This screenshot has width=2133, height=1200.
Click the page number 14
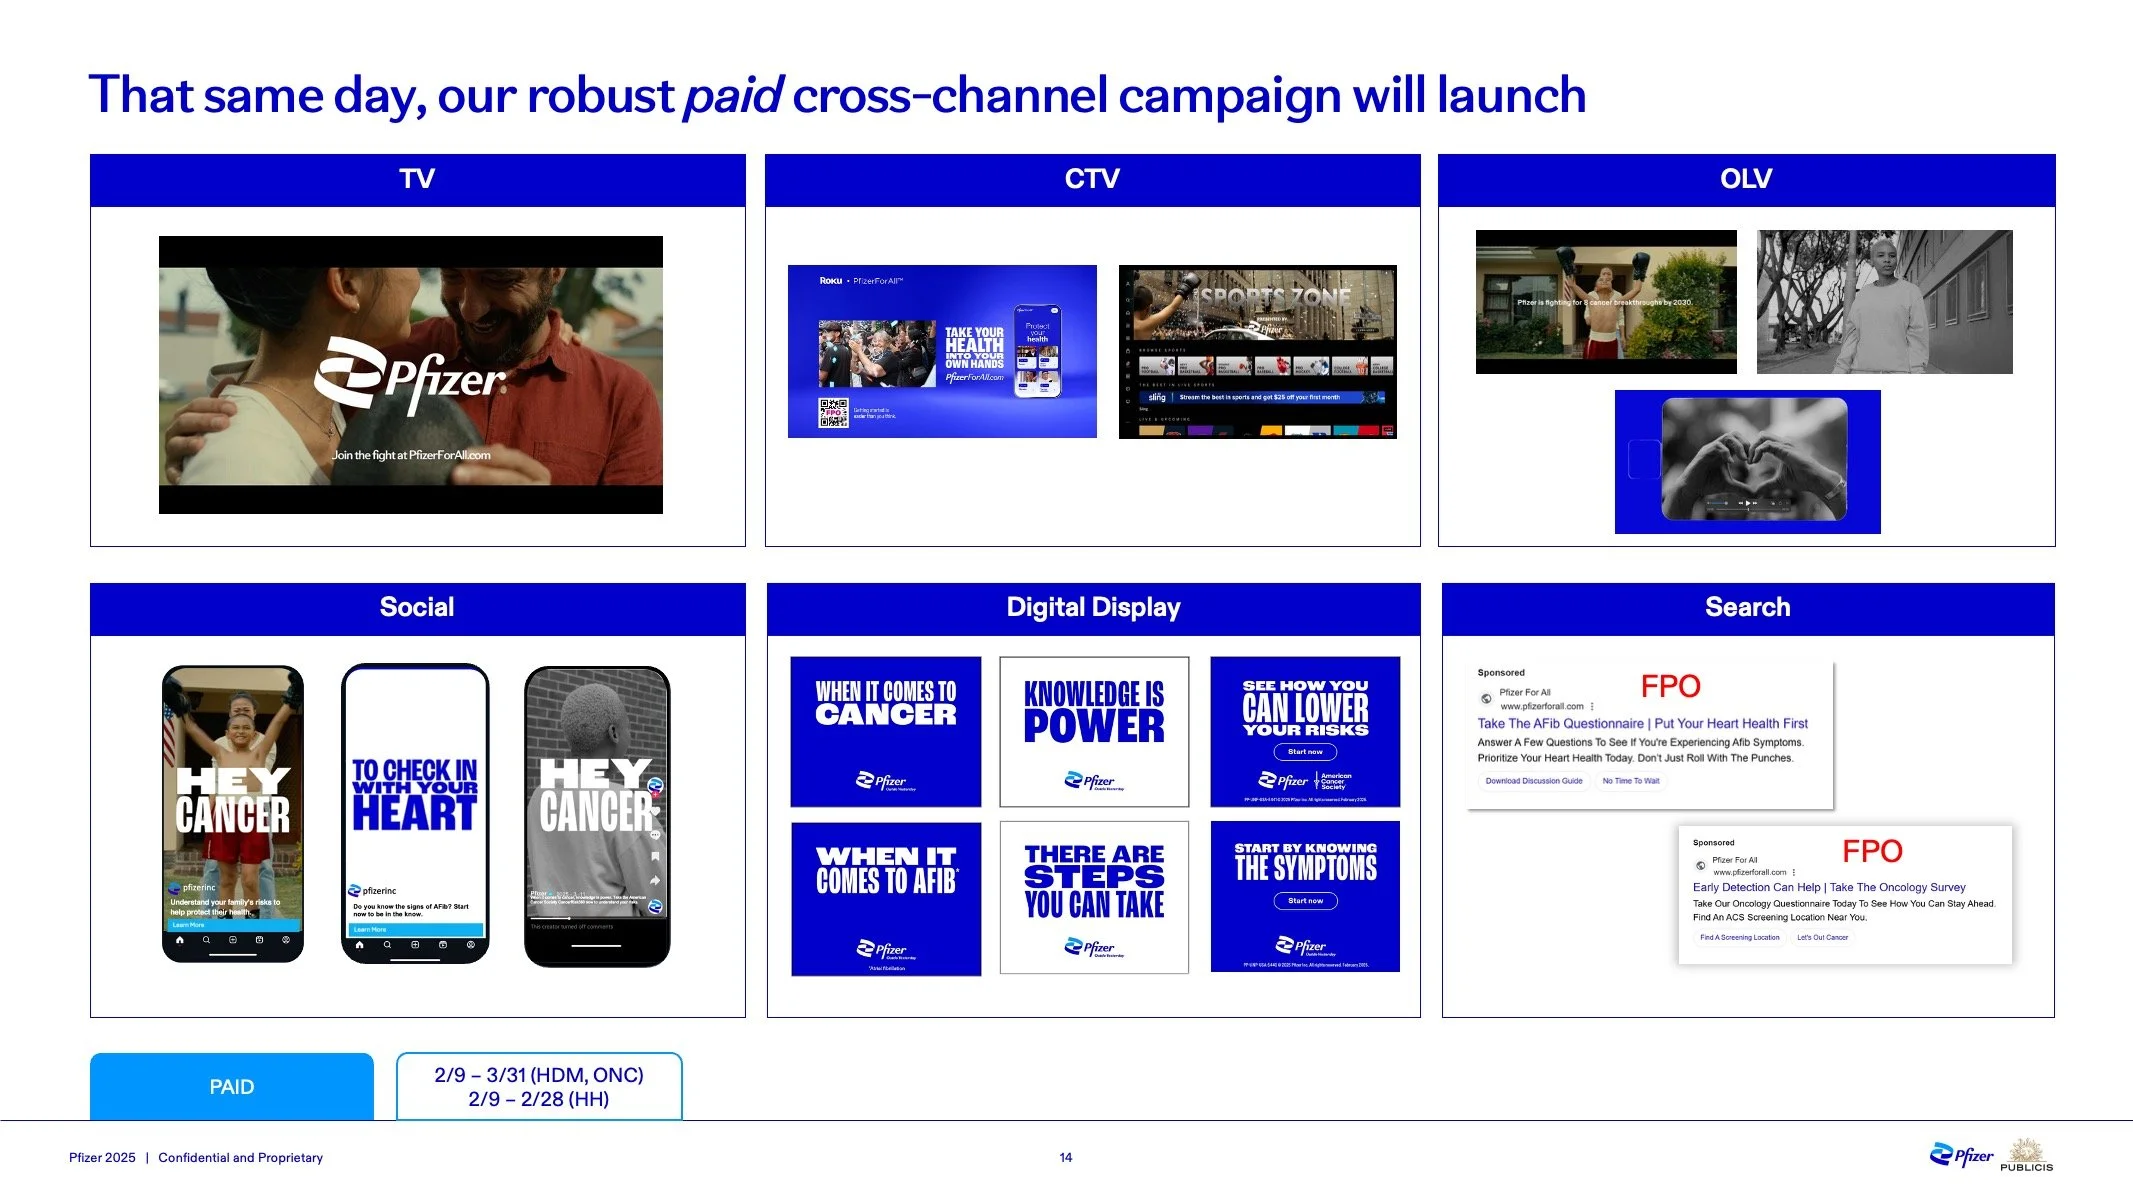pyautogui.click(x=1066, y=1158)
